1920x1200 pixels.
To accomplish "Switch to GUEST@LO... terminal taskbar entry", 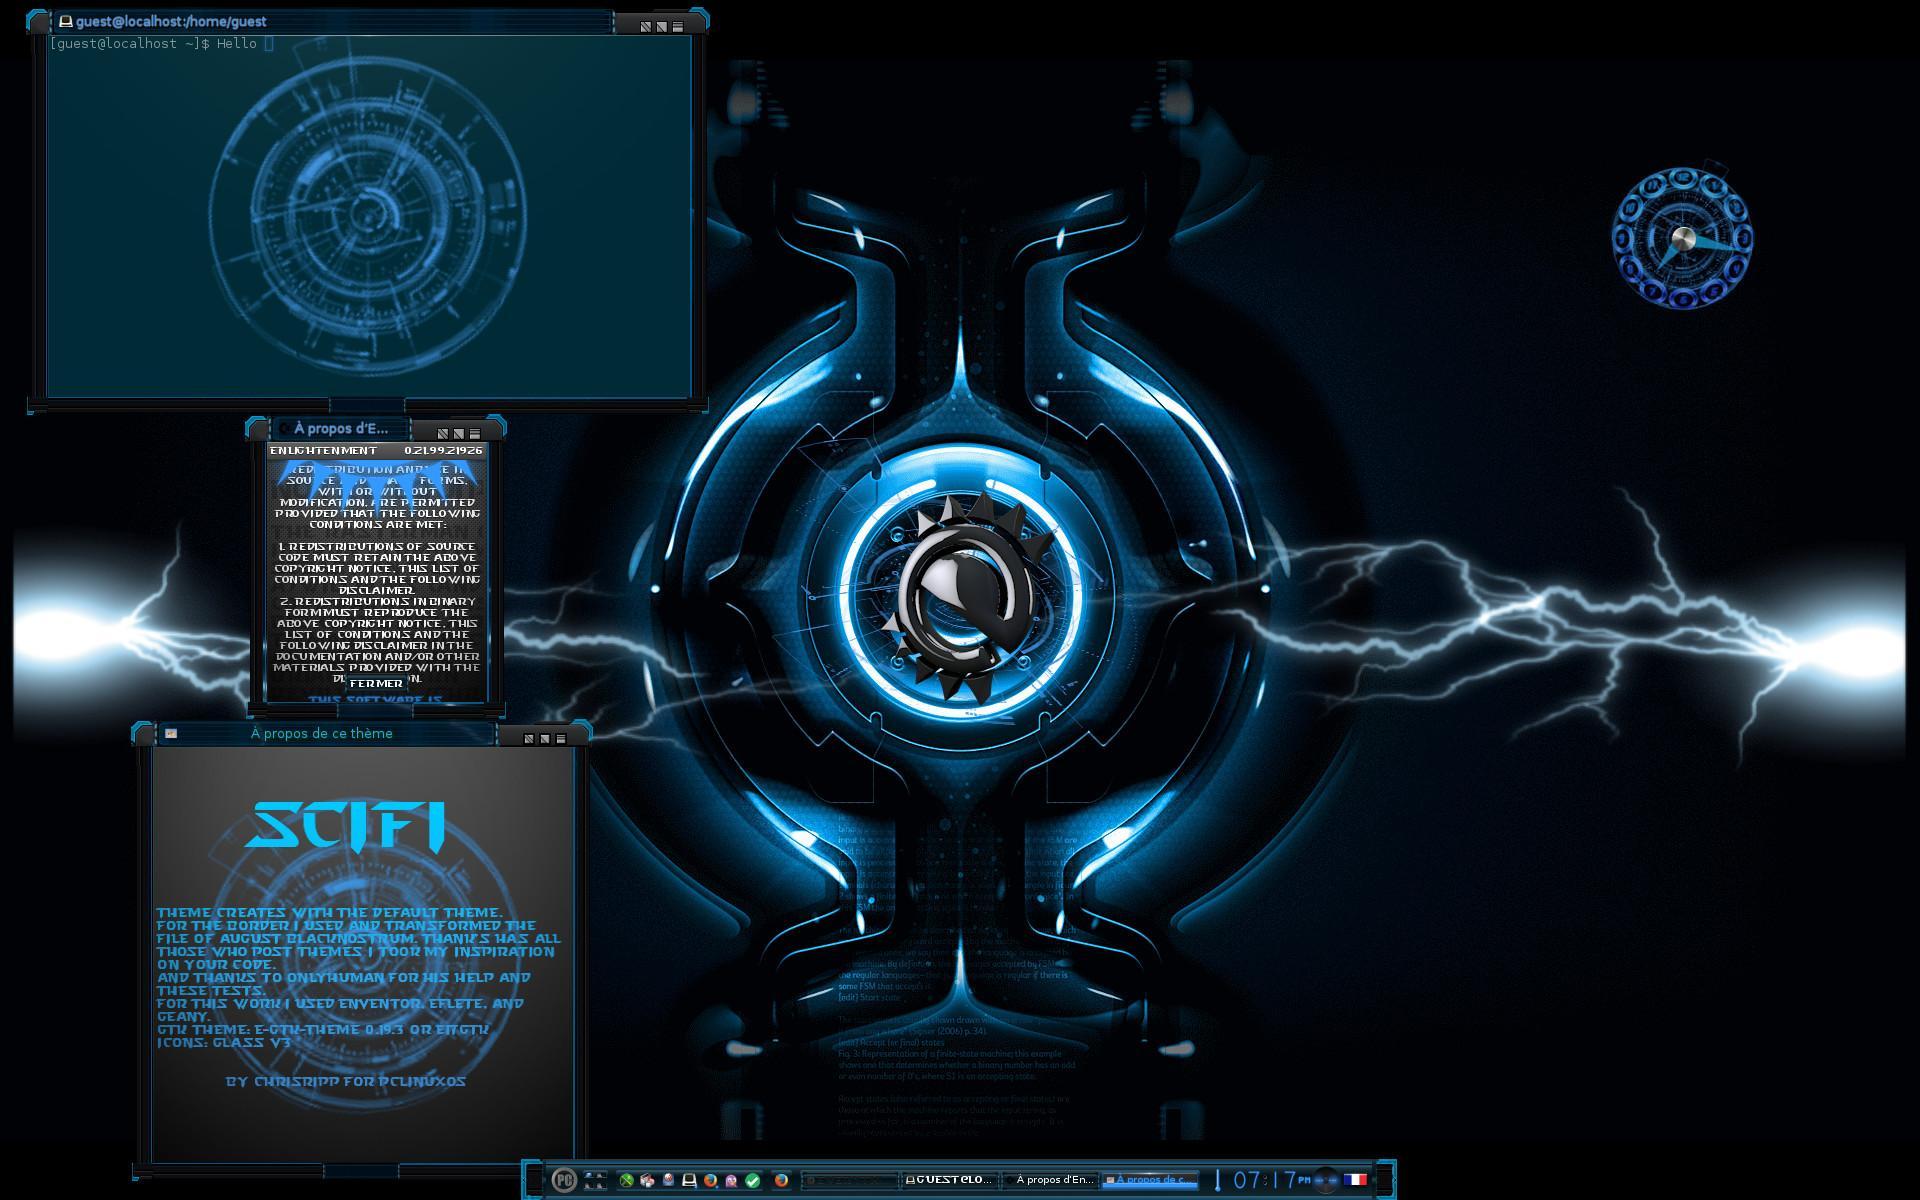I will [950, 1180].
